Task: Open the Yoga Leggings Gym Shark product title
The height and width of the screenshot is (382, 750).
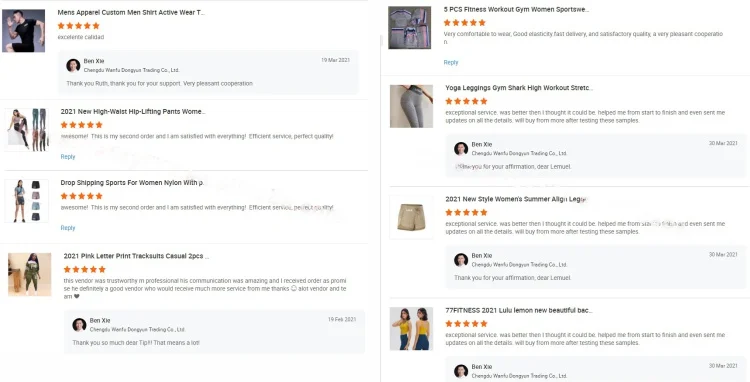Action: (519, 88)
